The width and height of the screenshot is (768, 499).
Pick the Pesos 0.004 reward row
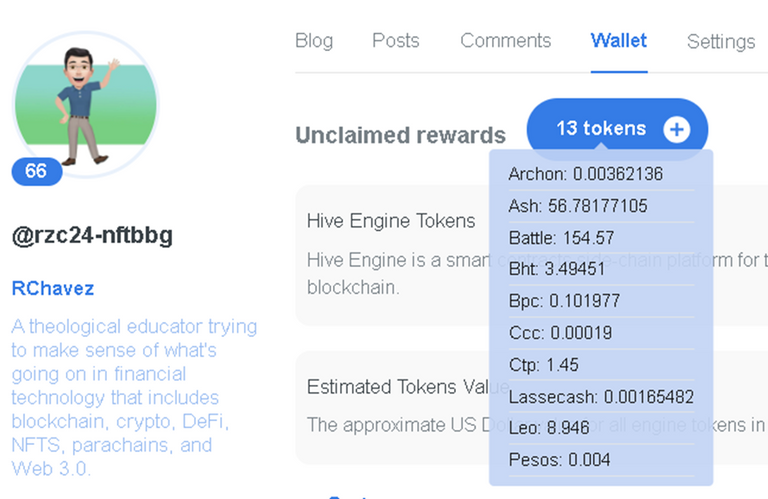[x=601, y=460]
